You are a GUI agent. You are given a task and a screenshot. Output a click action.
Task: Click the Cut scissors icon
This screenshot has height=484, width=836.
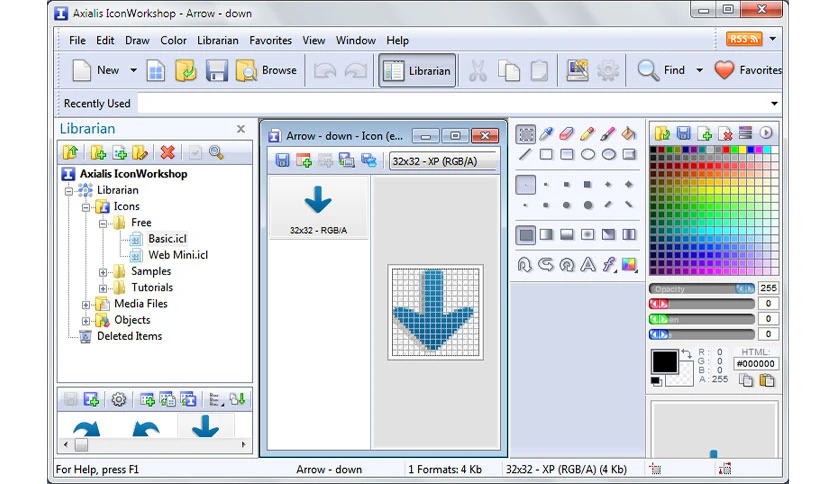pos(478,70)
